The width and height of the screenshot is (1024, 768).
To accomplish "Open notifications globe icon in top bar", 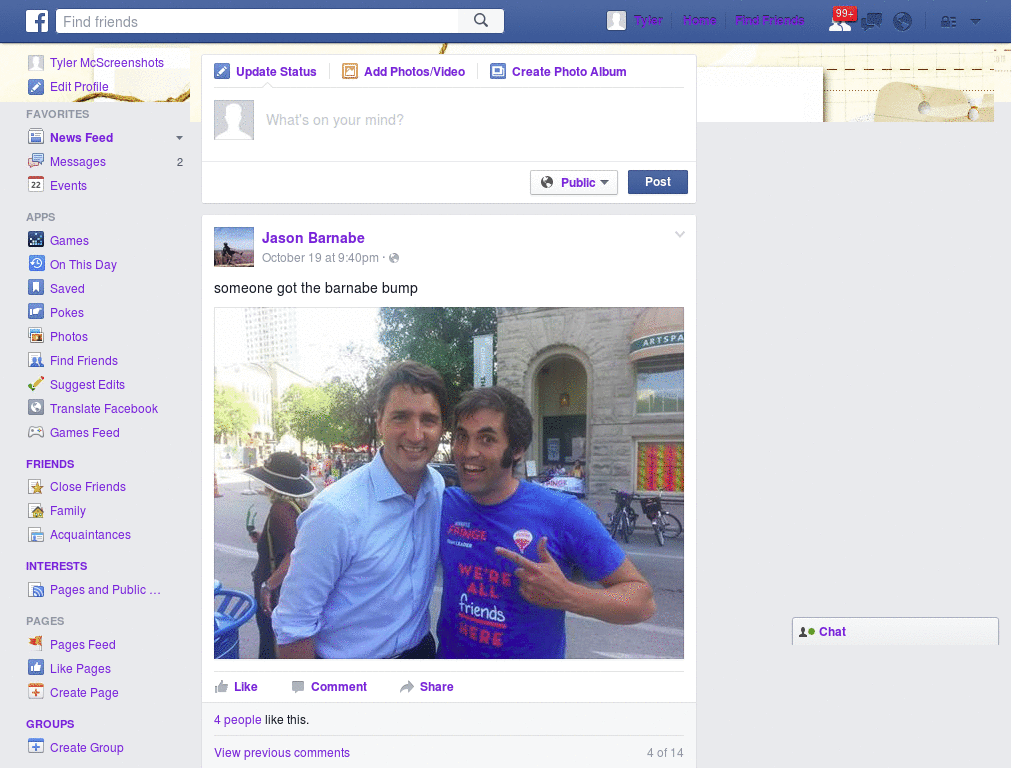I will [903, 22].
